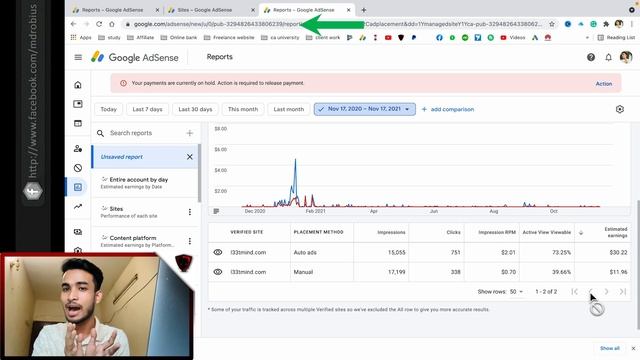Open Blocking controls sidebar icon

point(78,168)
